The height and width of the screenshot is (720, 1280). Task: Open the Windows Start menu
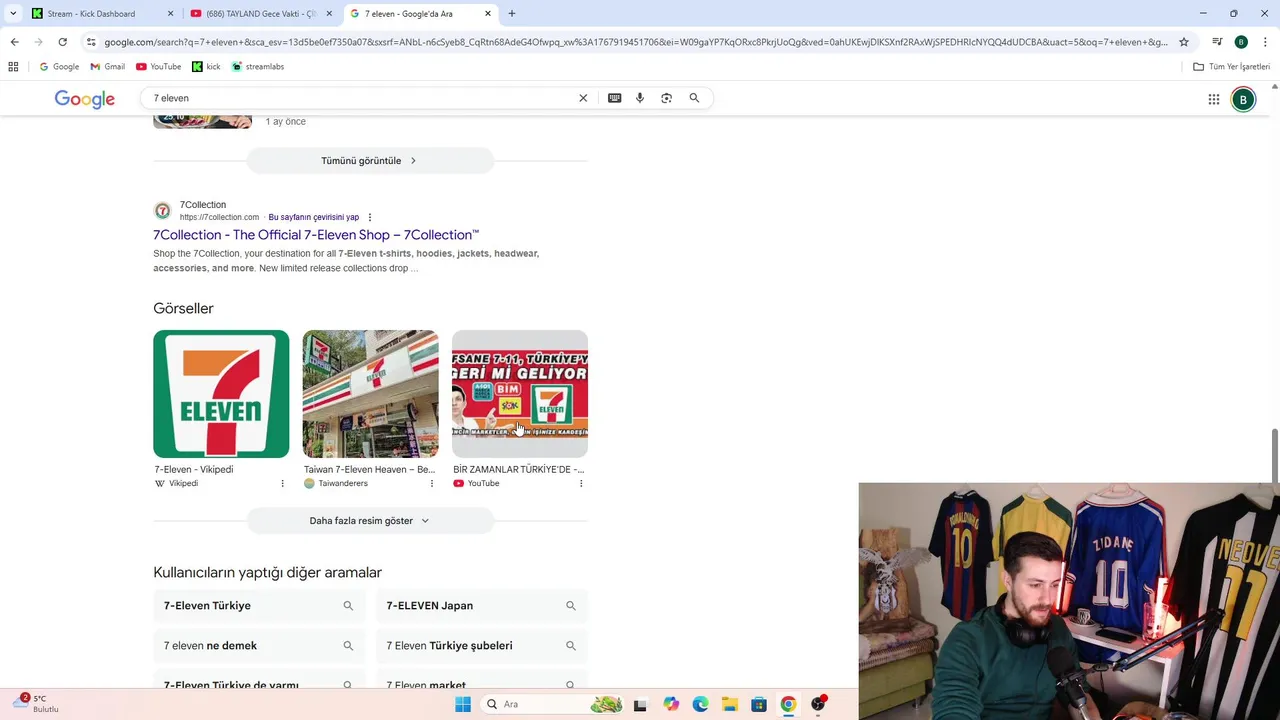[x=462, y=704]
